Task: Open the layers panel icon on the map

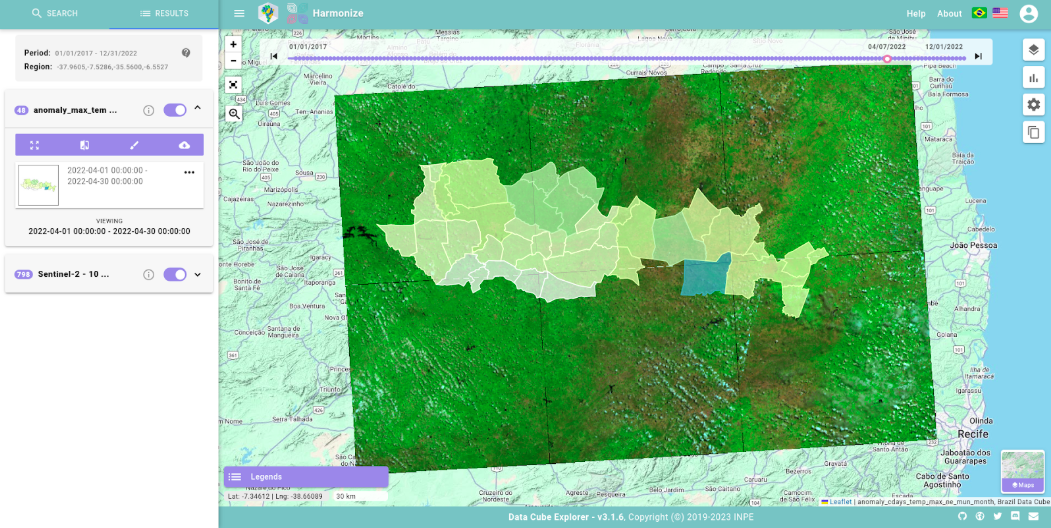Action: pyautogui.click(x=1034, y=50)
